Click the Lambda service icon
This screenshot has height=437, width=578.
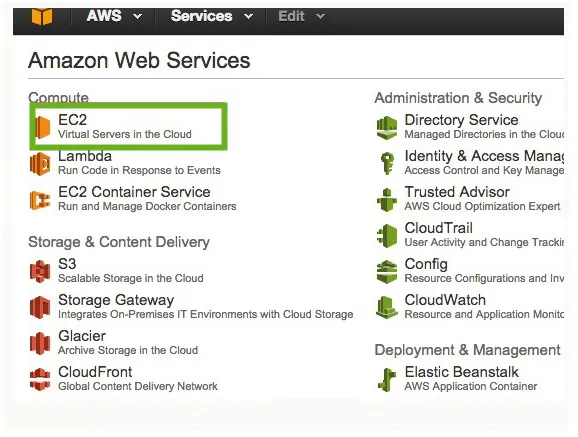coord(40,163)
